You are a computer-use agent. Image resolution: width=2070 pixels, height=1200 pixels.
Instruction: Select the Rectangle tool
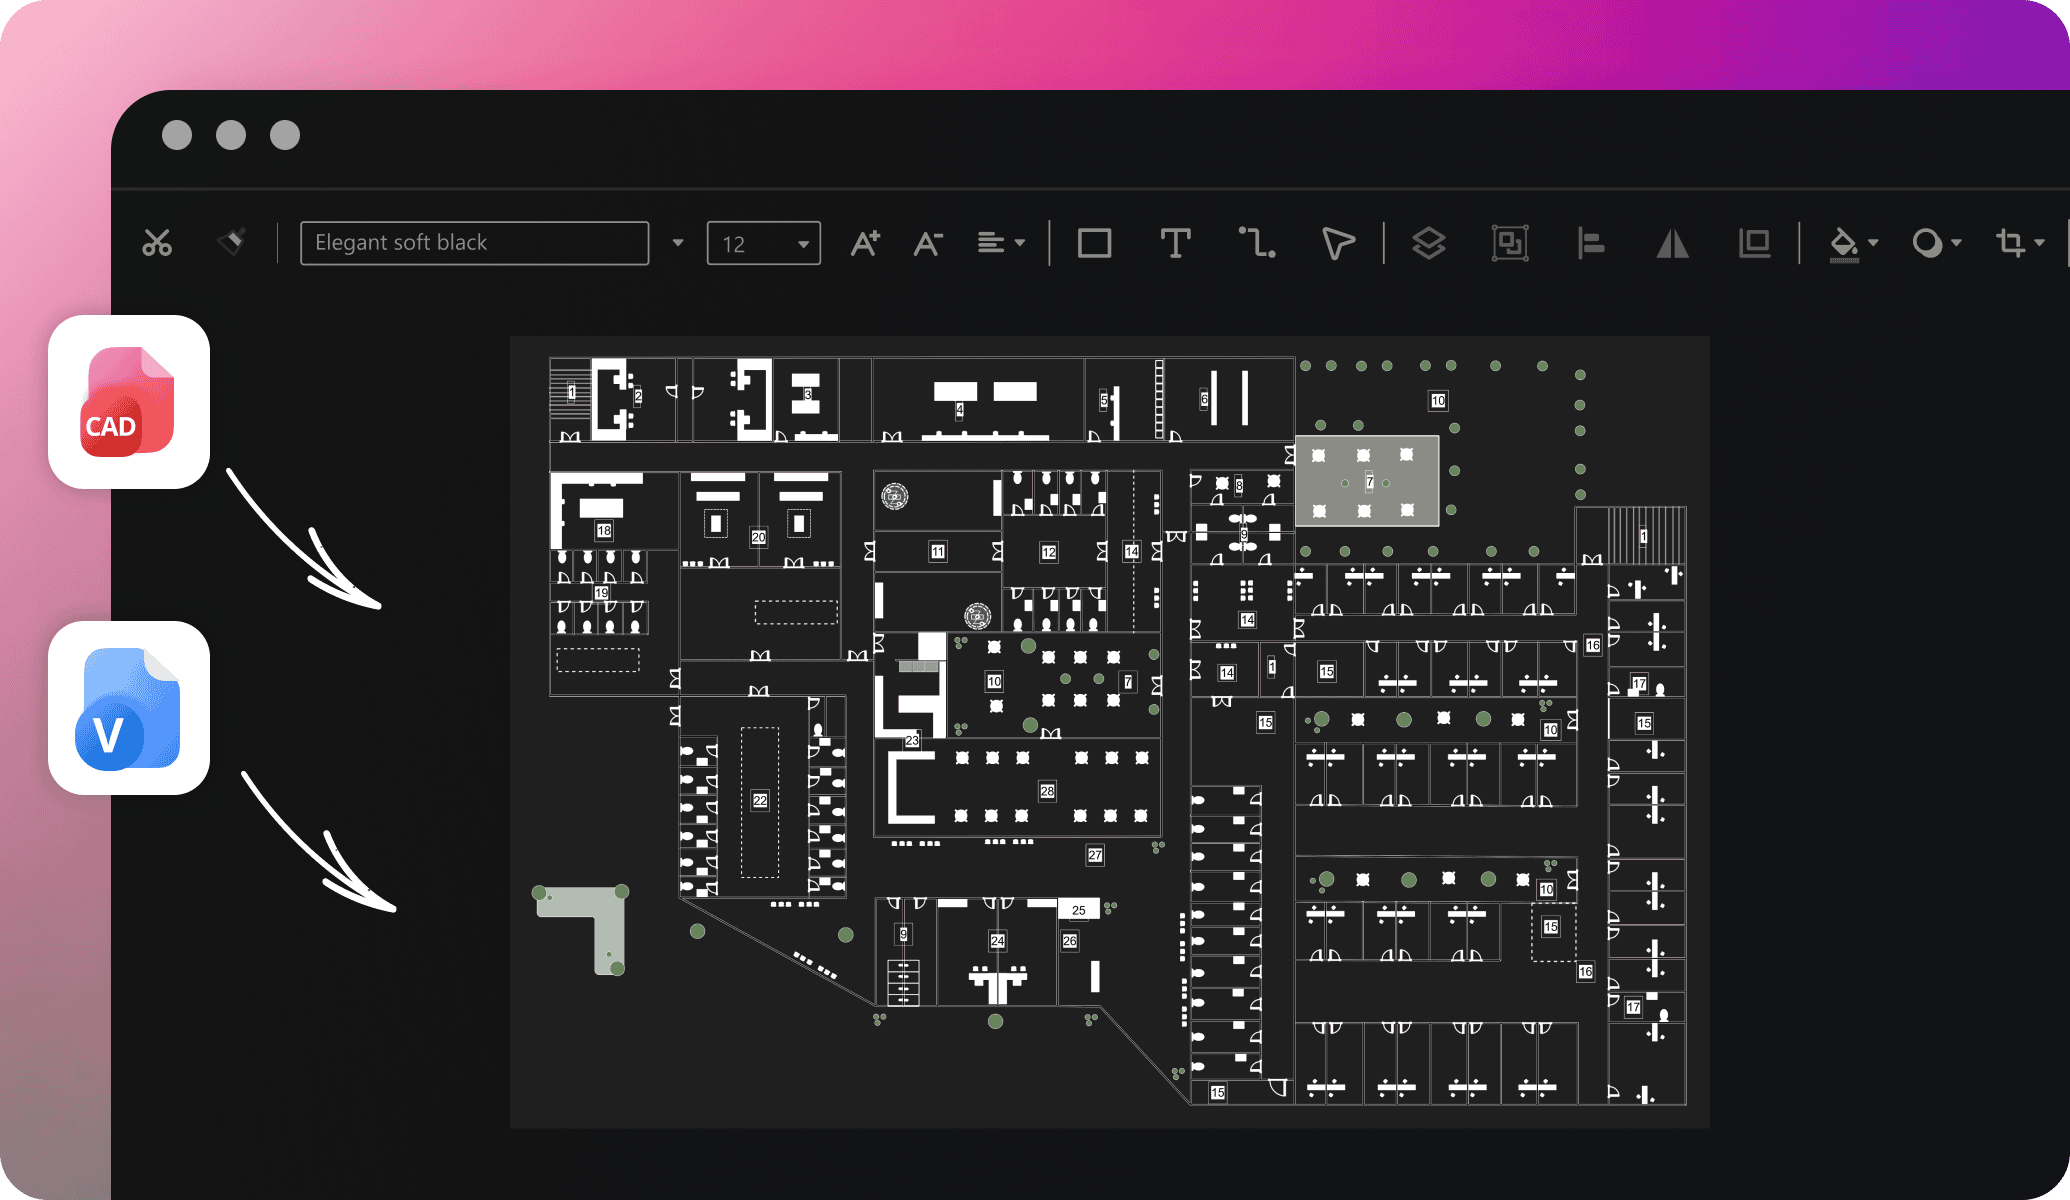[x=1094, y=240]
